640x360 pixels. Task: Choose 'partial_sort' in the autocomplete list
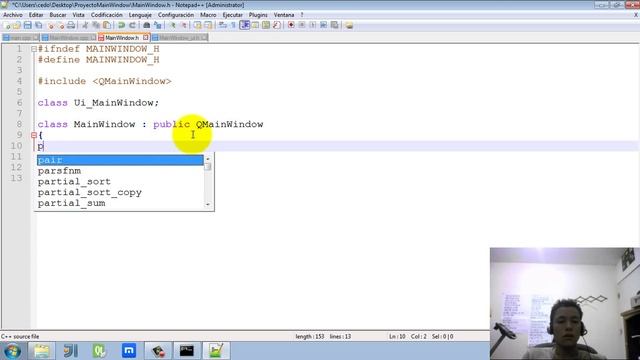(x=120, y=182)
